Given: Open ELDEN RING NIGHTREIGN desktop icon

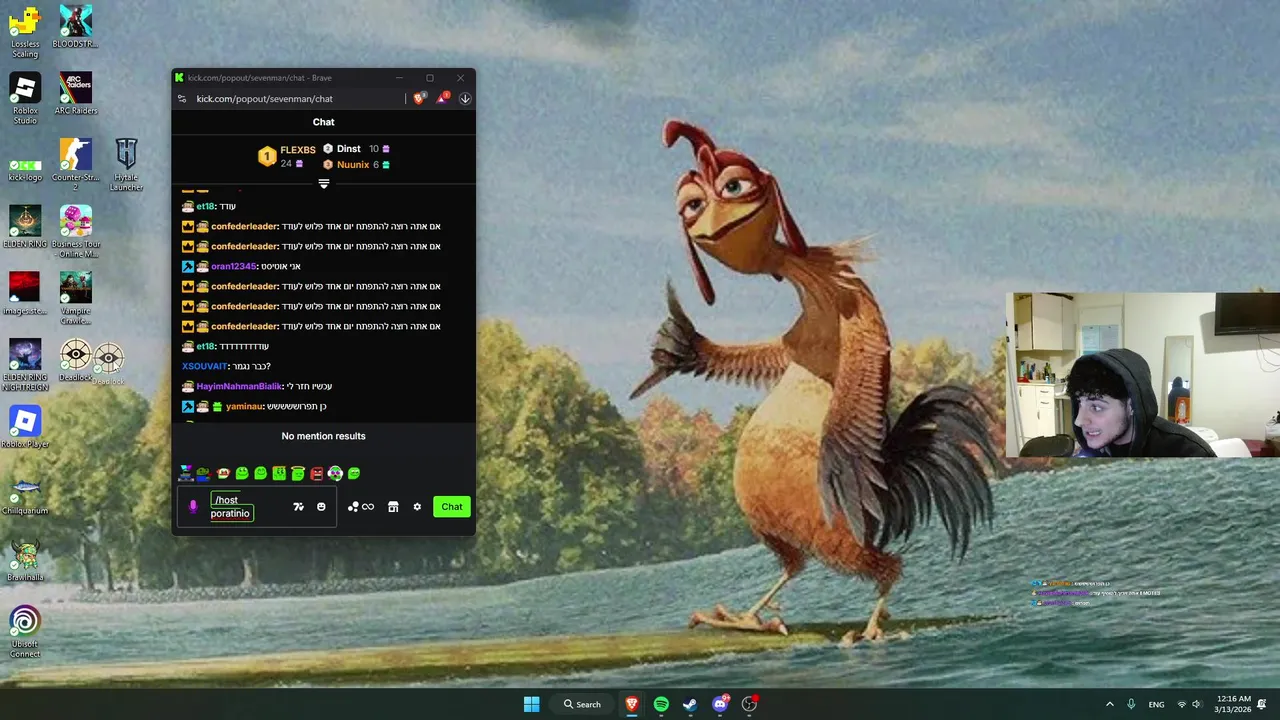Looking at the screenshot, I should [25, 365].
